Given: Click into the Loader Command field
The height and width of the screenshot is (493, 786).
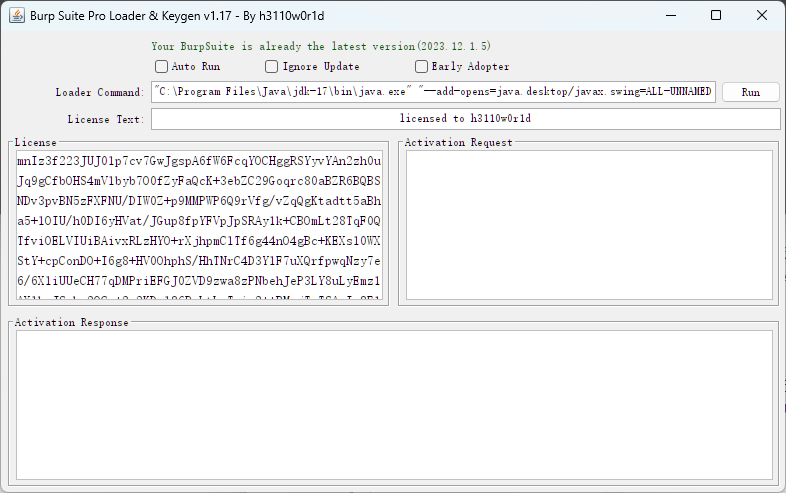Looking at the screenshot, I should pyautogui.click(x=434, y=92).
